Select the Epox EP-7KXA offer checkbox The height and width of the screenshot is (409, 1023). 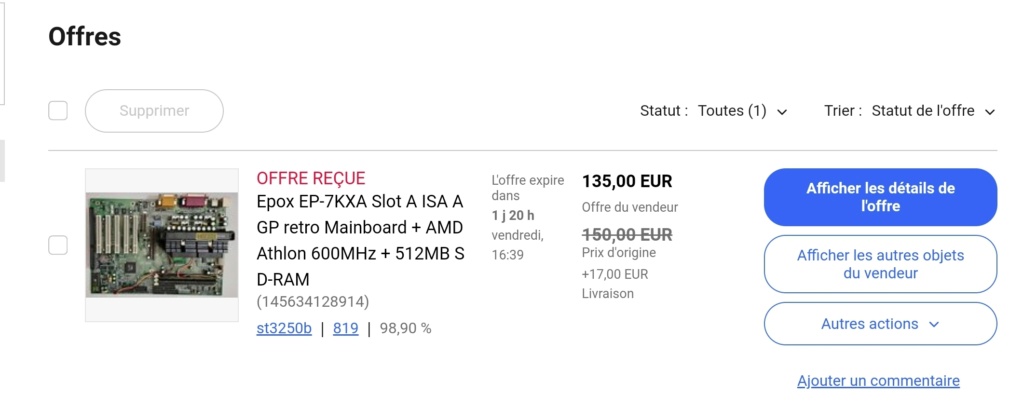58,245
